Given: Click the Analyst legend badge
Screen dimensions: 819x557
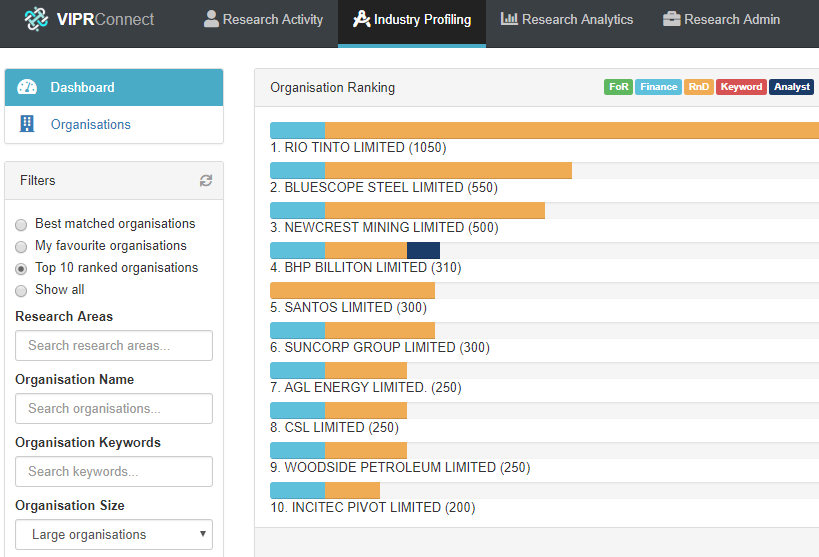Looking at the screenshot, I should [x=791, y=87].
